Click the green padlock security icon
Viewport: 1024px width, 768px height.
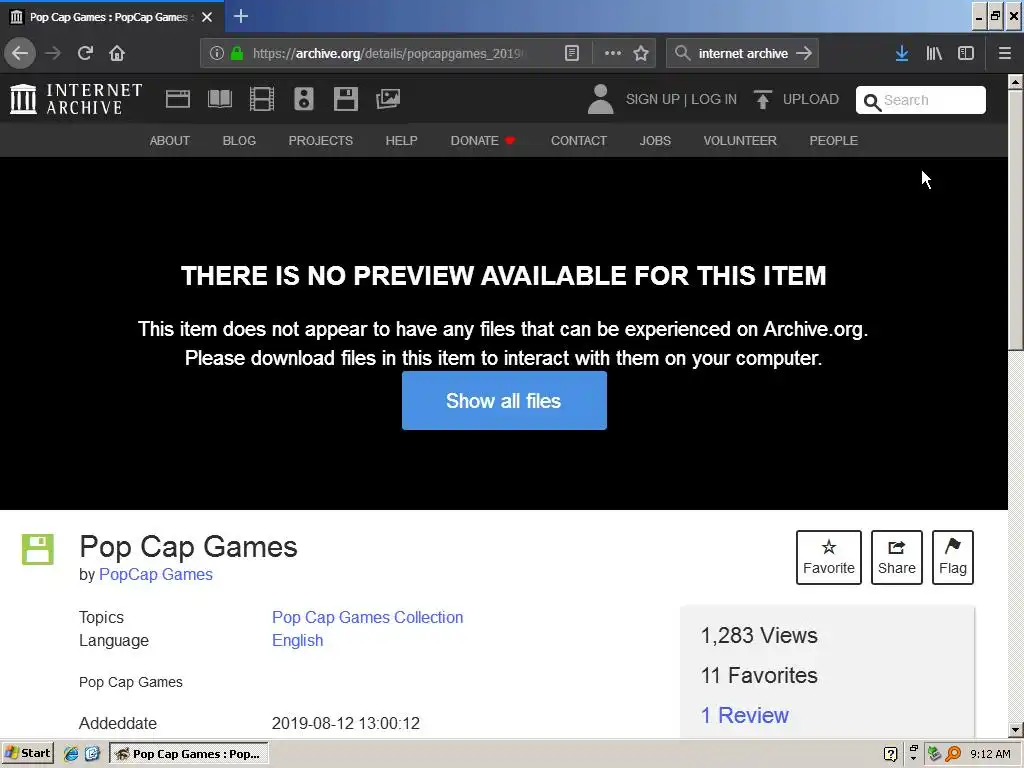tap(237, 53)
